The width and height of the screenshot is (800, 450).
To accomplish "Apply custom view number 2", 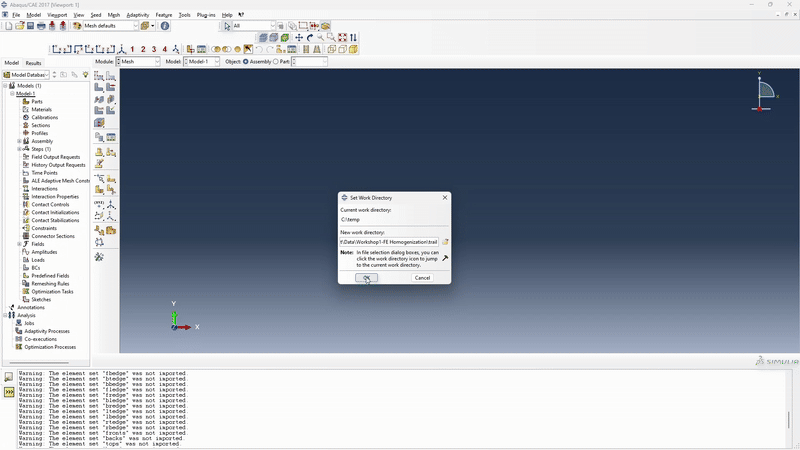I will coord(143,49).
